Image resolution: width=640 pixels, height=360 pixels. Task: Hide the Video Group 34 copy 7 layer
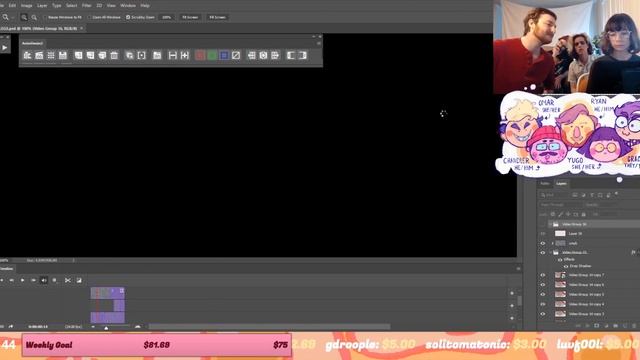[x=543, y=275]
